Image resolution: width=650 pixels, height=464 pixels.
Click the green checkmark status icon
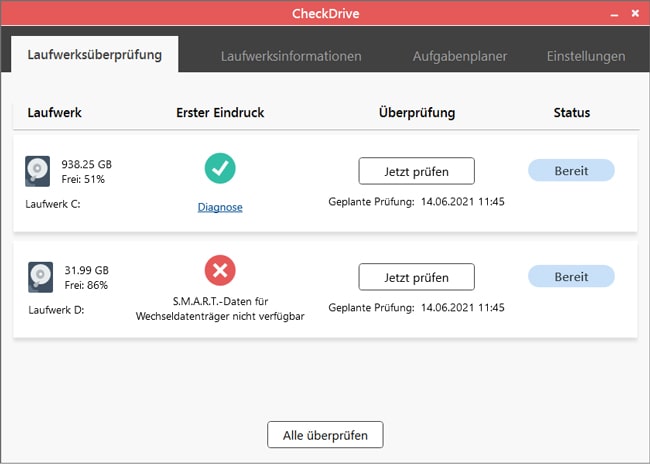[x=220, y=168]
